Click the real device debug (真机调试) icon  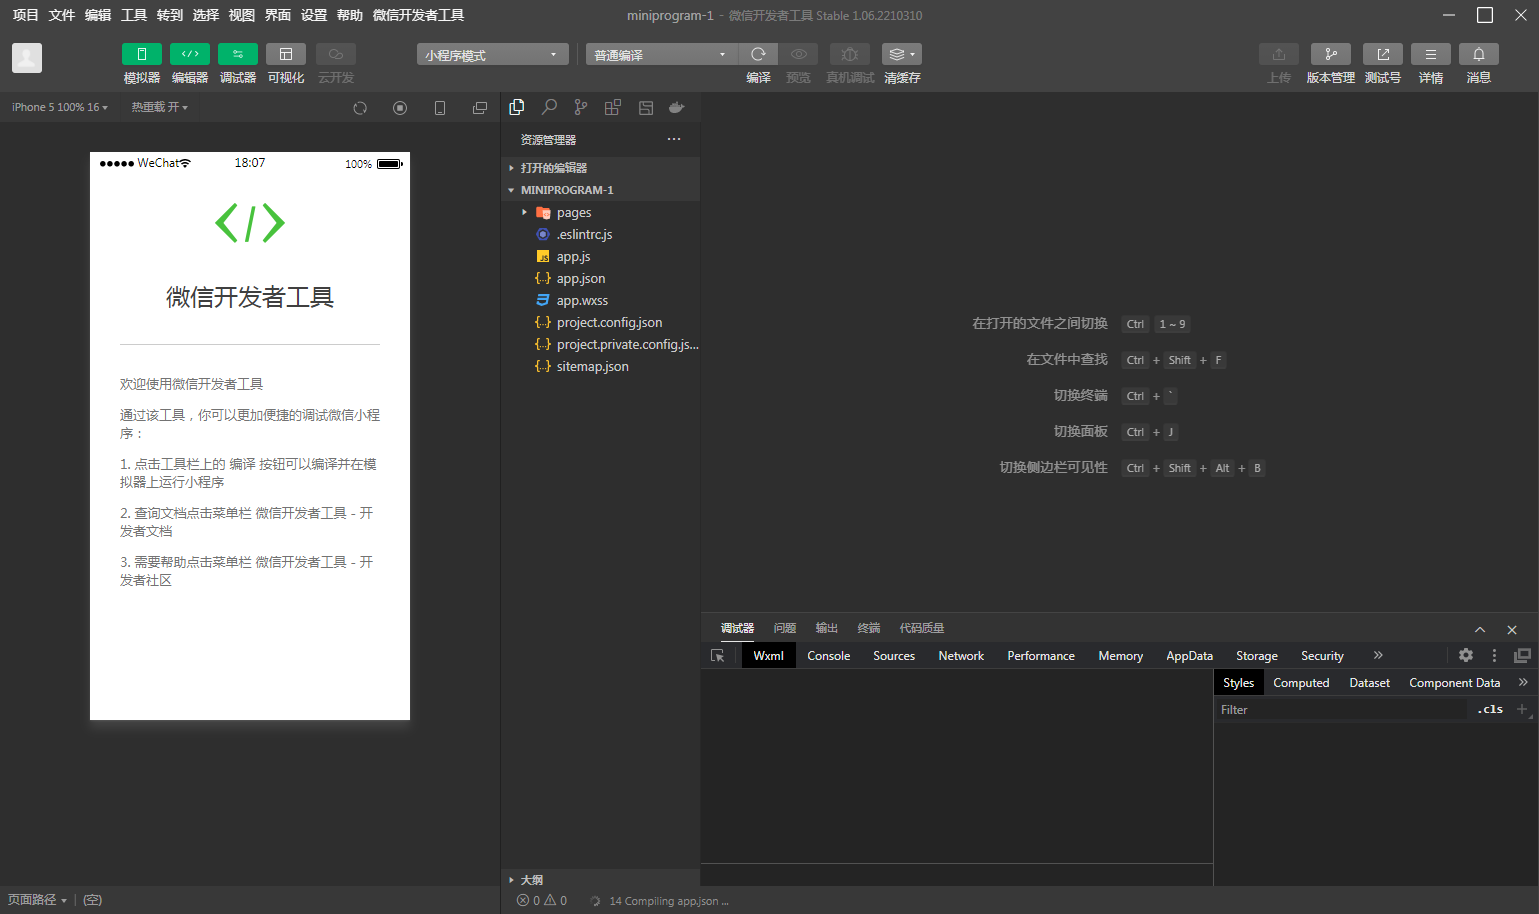pos(850,54)
